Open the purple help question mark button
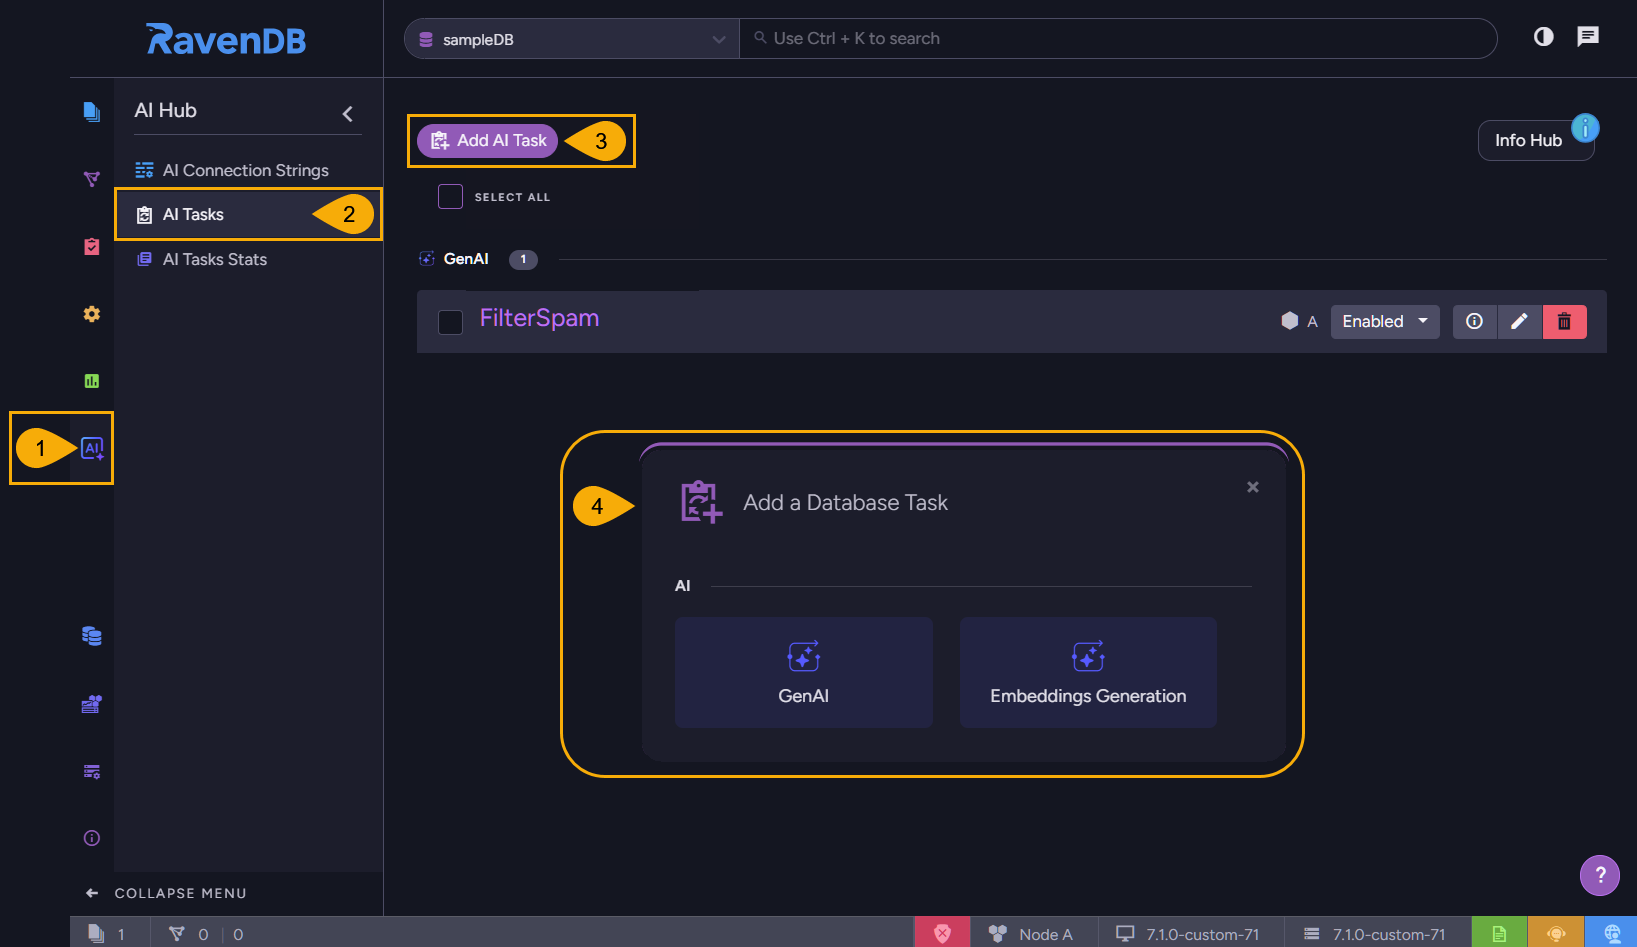The image size is (1637, 947). (x=1600, y=875)
